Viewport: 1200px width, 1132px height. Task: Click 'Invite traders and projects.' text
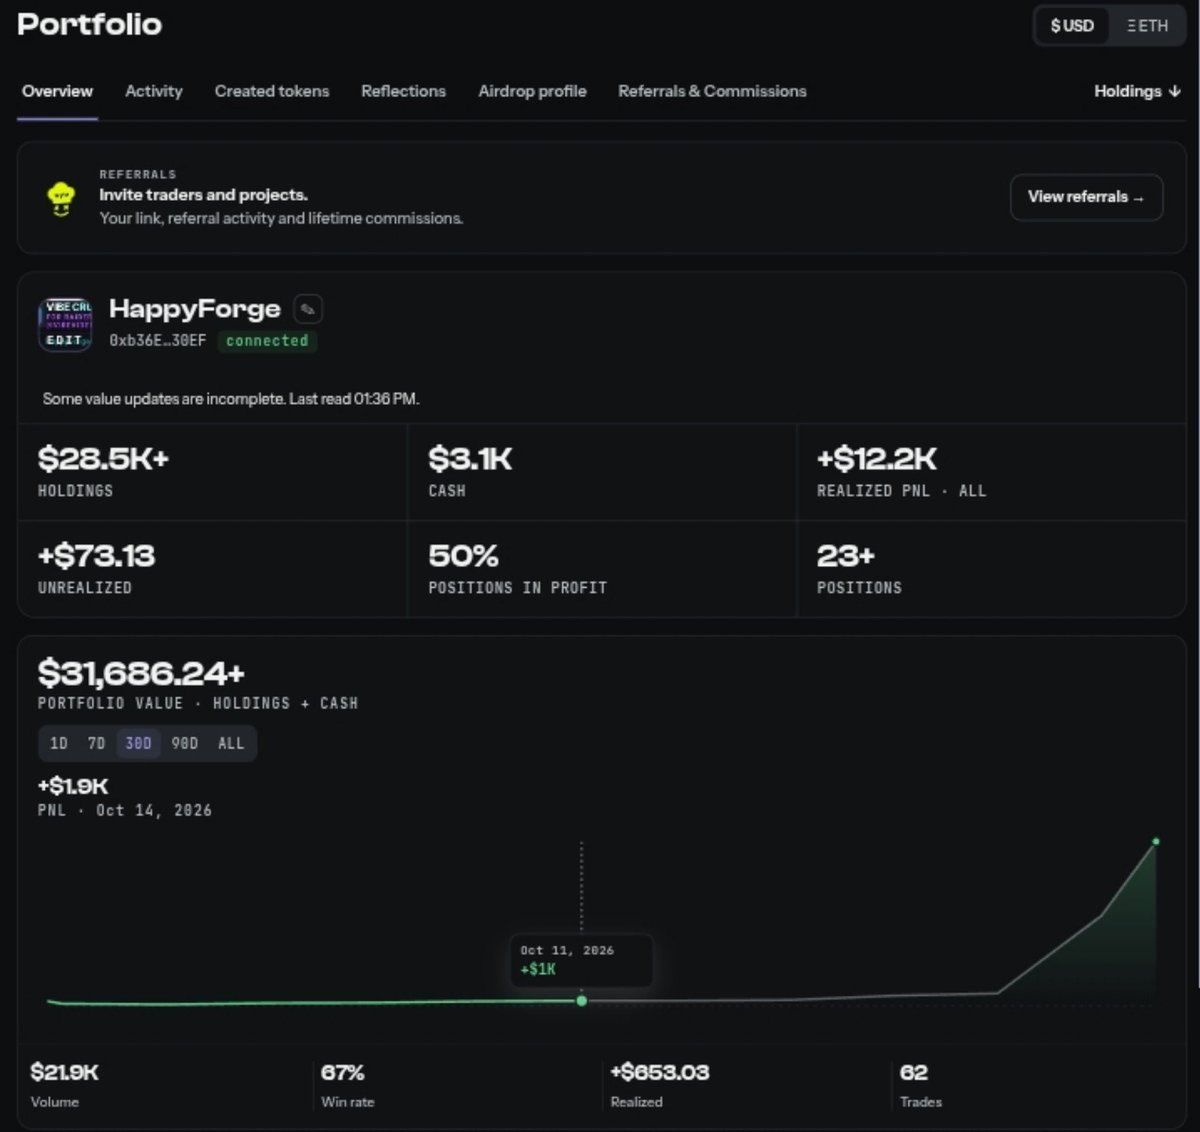point(203,195)
